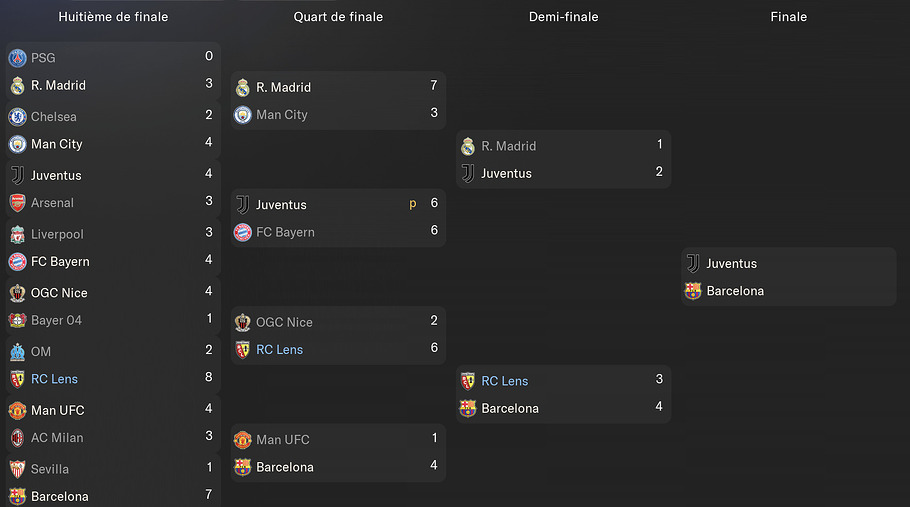Image resolution: width=910 pixels, height=507 pixels.
Task: Open R. Madrid vs Man City match
Action: pos(338,100)
